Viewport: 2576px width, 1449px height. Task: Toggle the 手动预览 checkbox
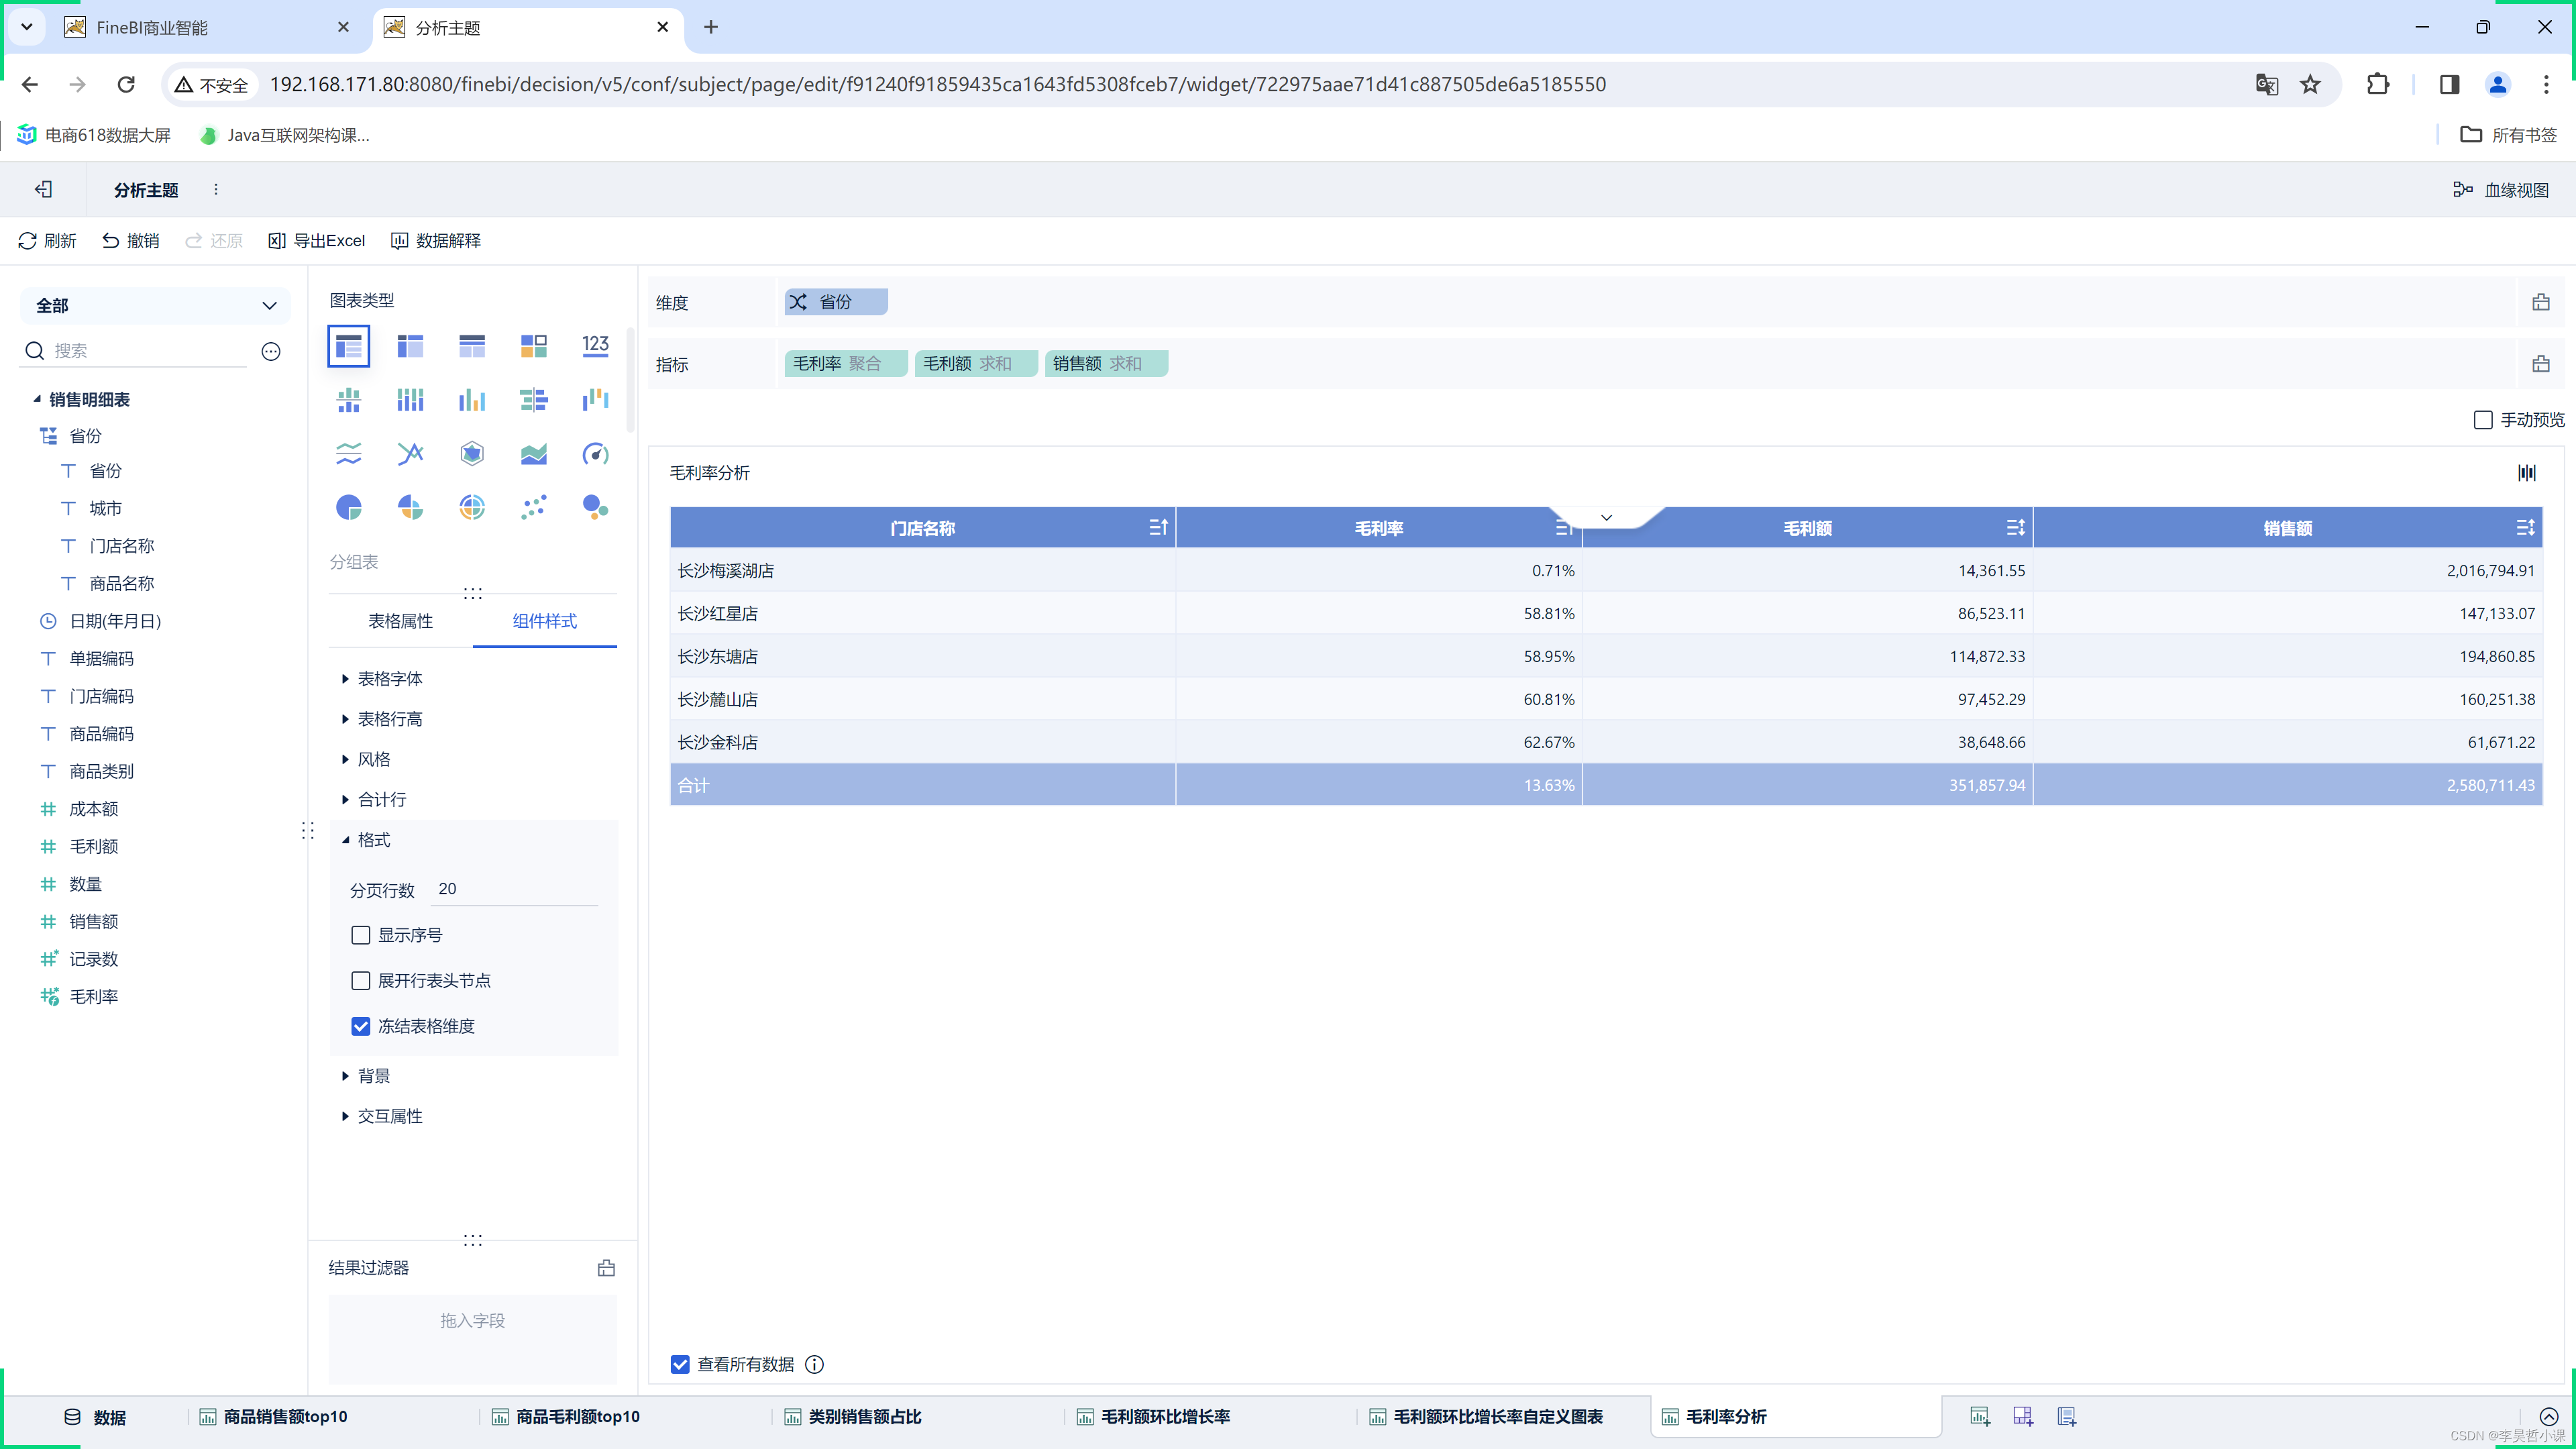click(x=2482, y=420)
